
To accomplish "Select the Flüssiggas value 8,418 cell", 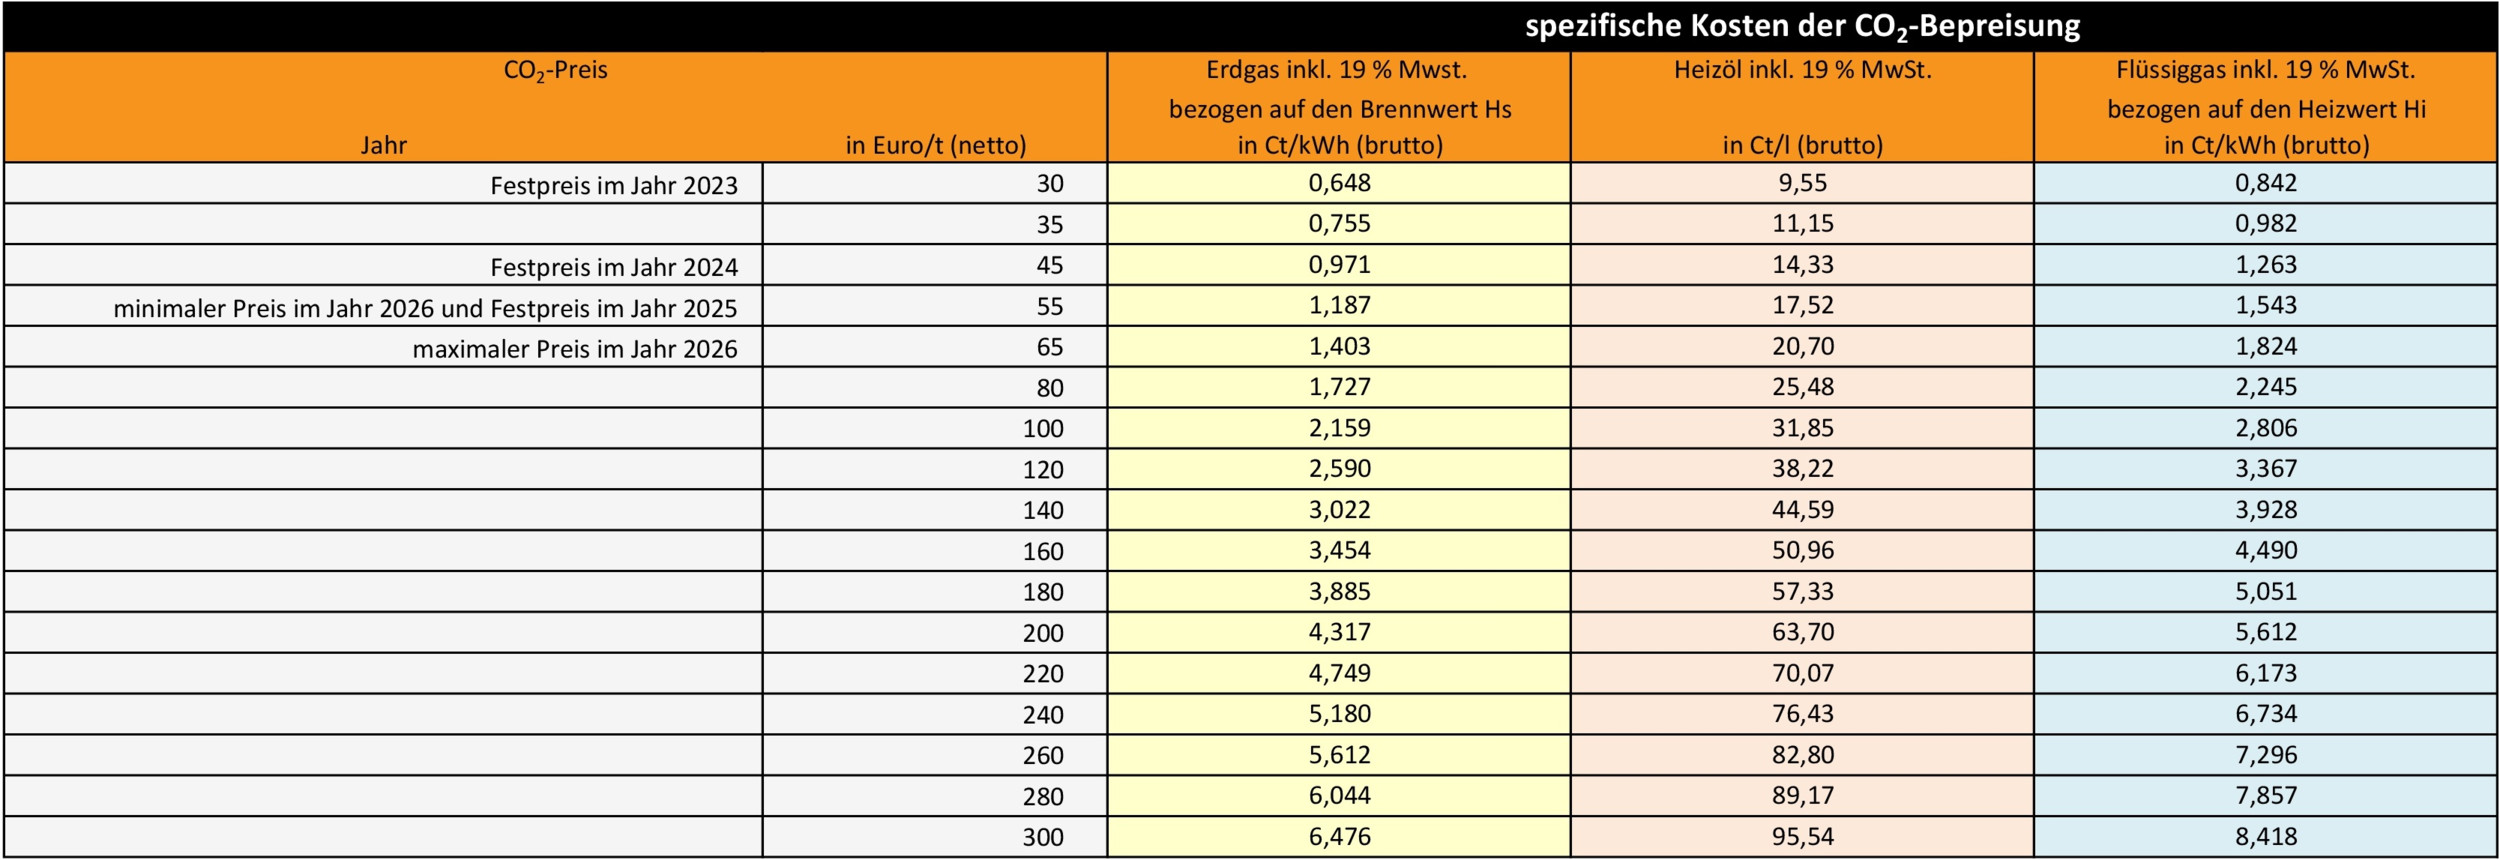I will tap(2265, 837).
